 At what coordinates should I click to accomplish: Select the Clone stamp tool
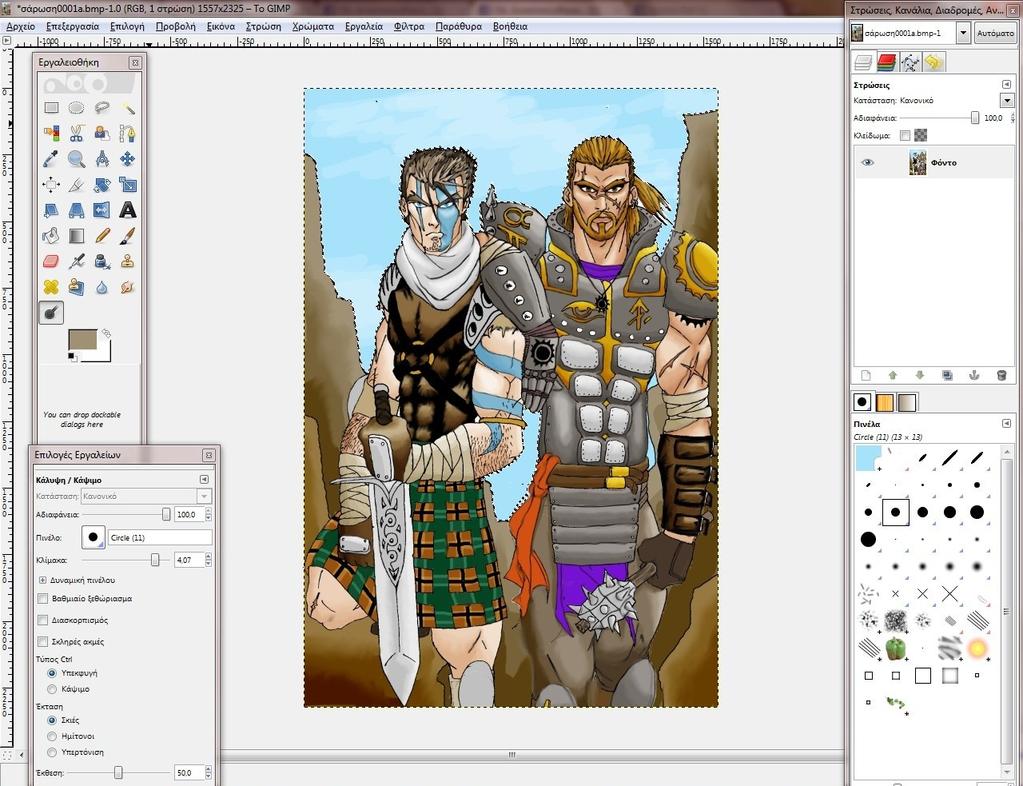tap(128, 262)
